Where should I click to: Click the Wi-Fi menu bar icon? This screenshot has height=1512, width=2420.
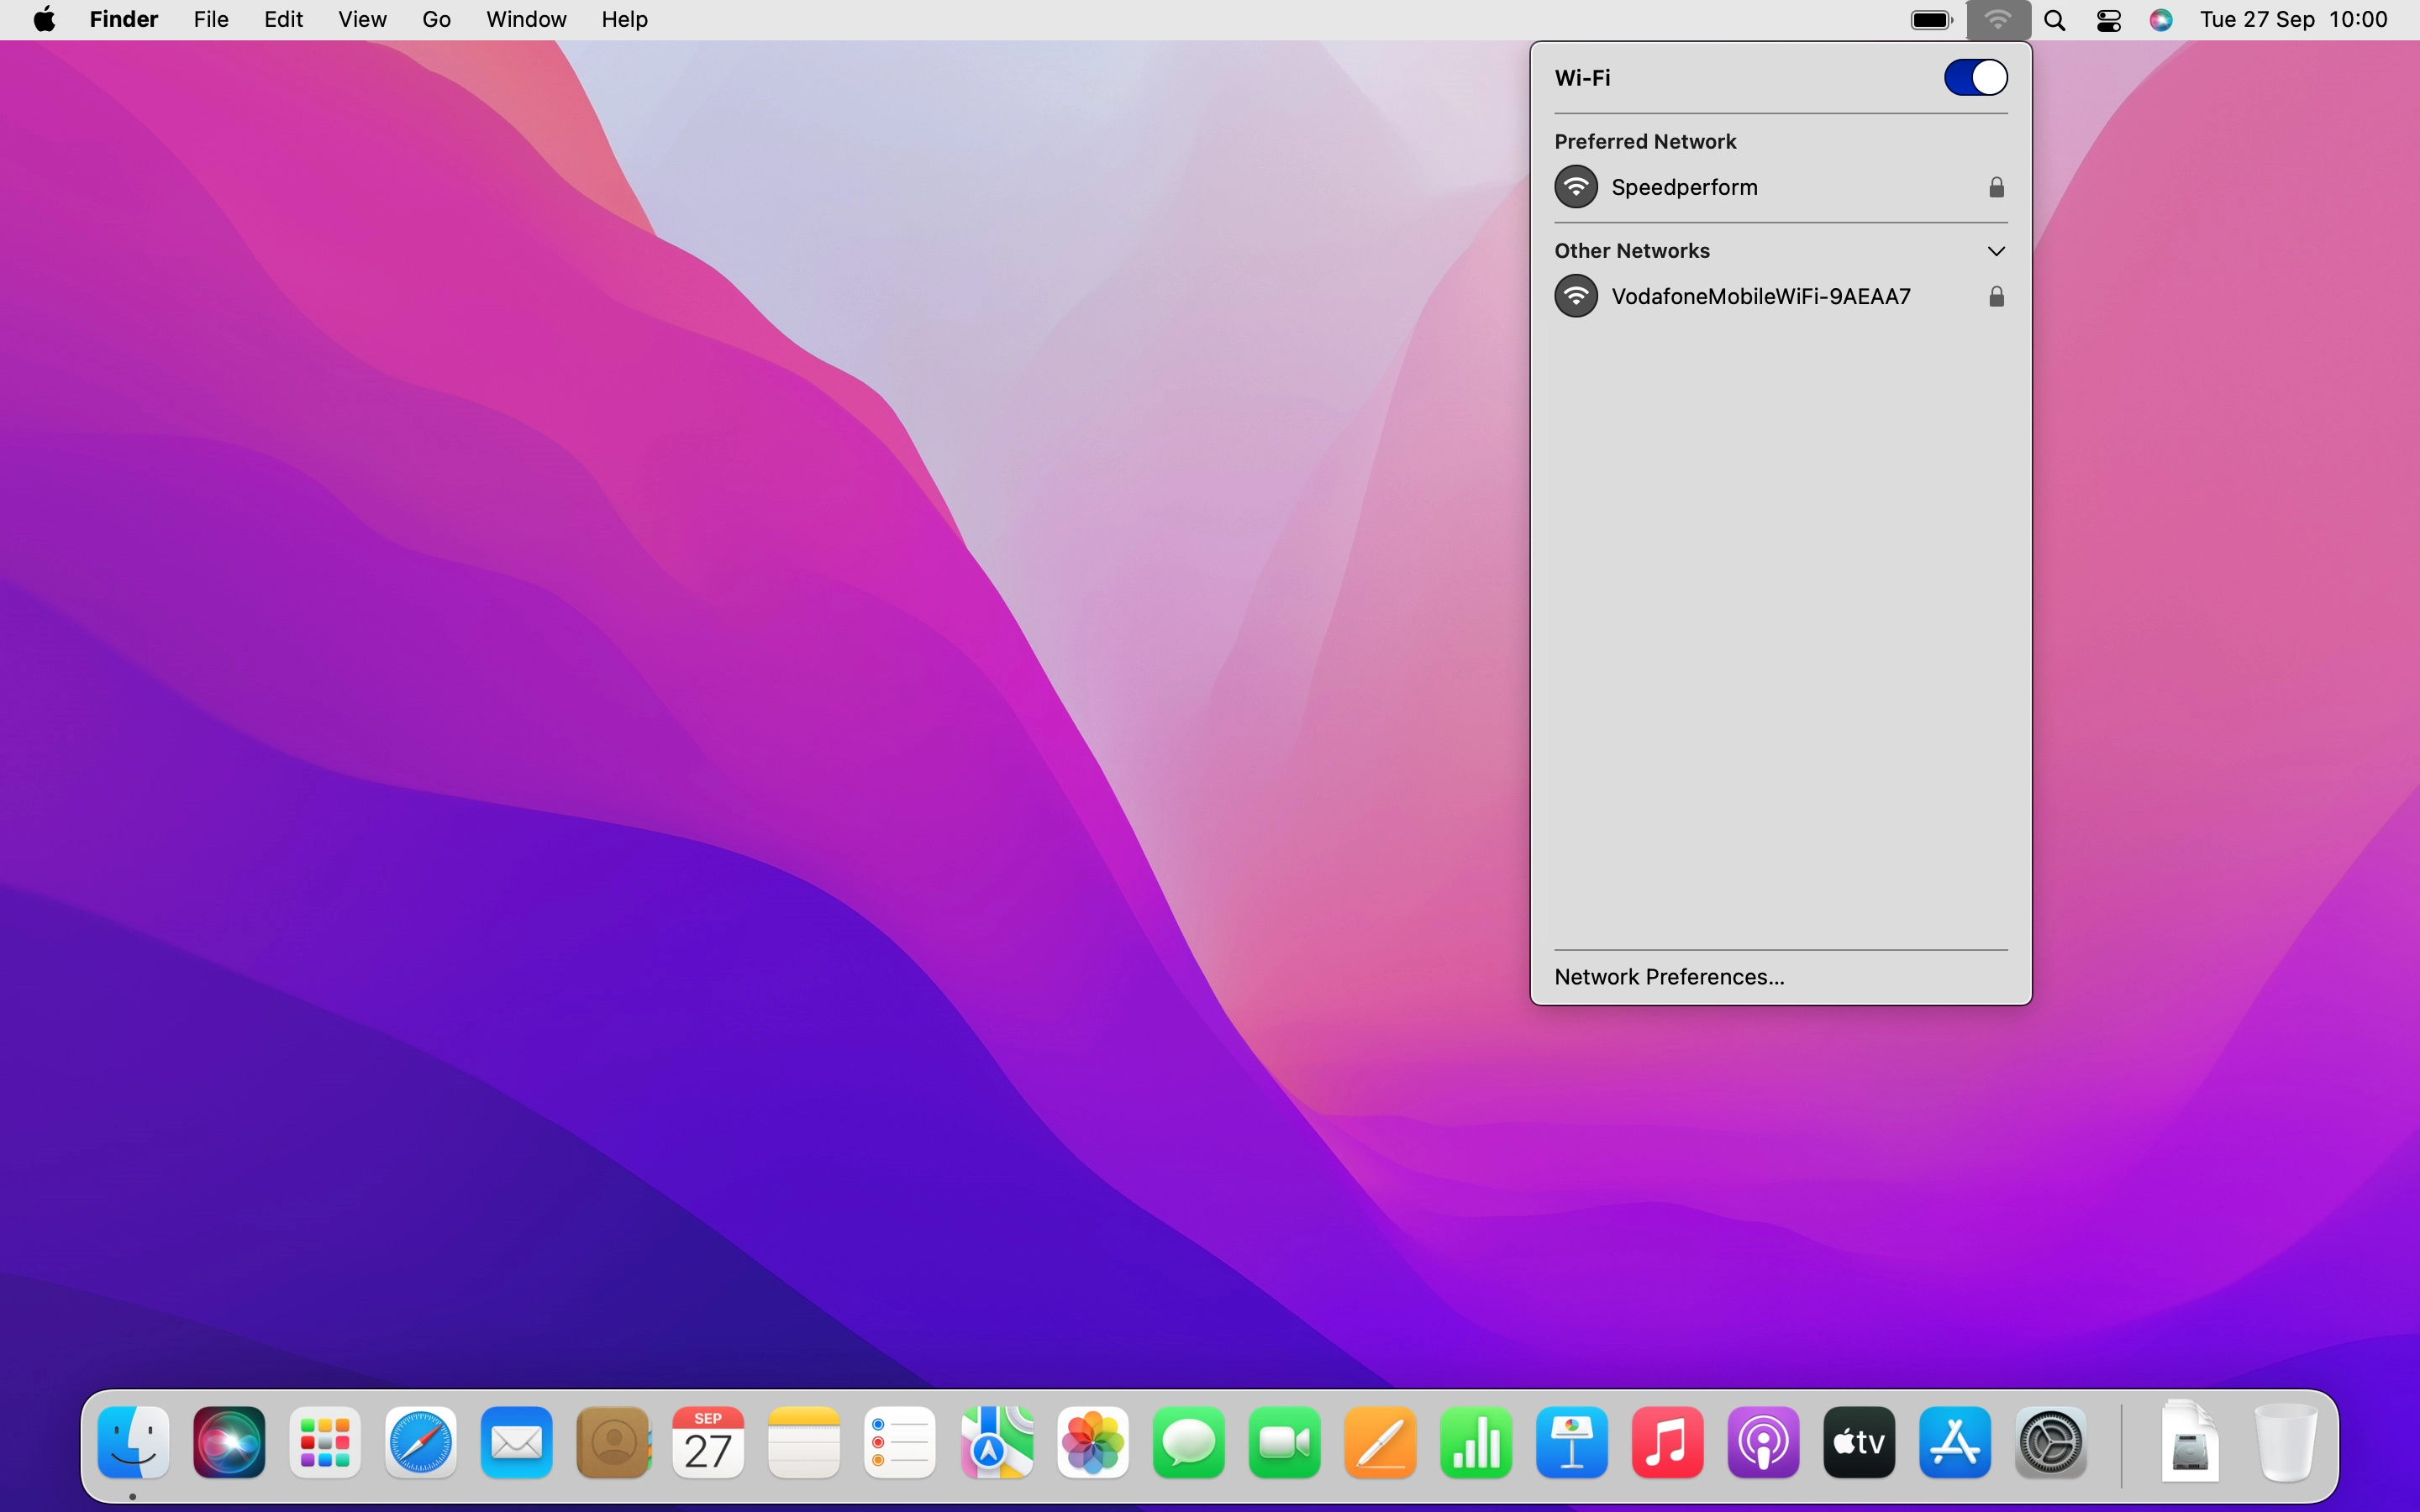(1998, 20)
